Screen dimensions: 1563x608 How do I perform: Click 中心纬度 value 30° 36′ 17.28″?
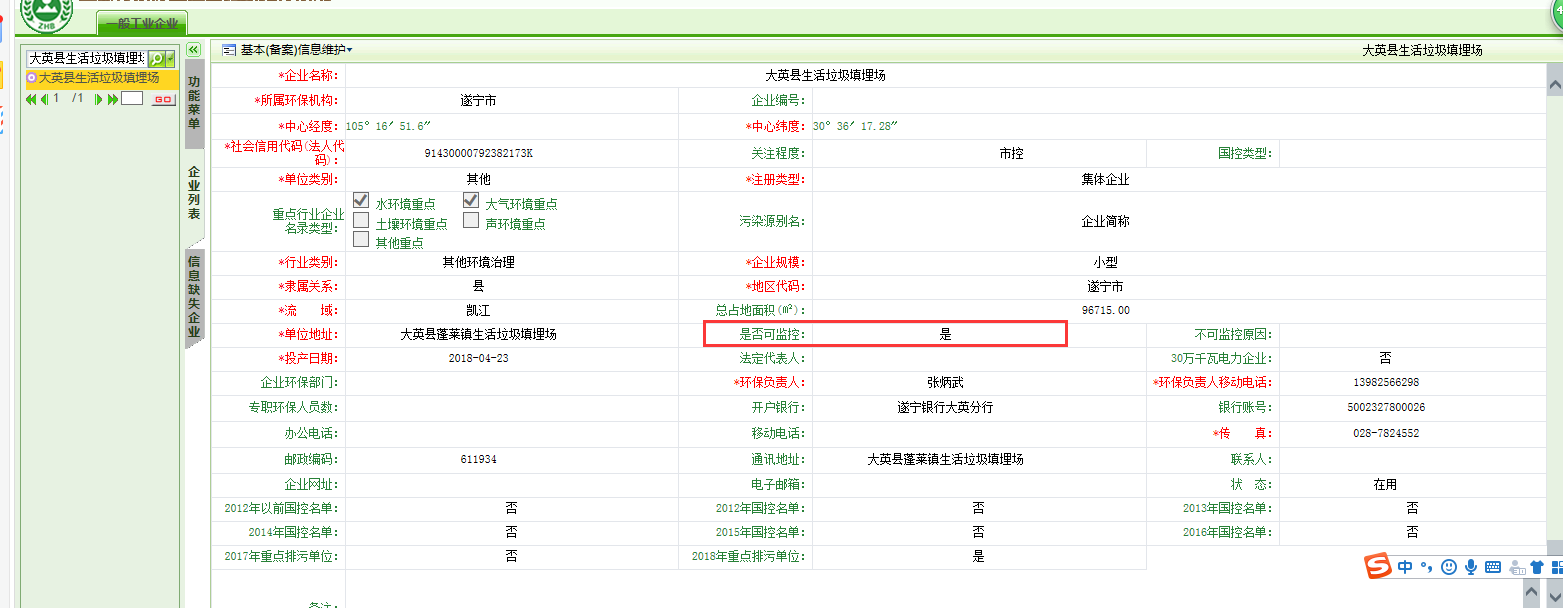[855, 126]
